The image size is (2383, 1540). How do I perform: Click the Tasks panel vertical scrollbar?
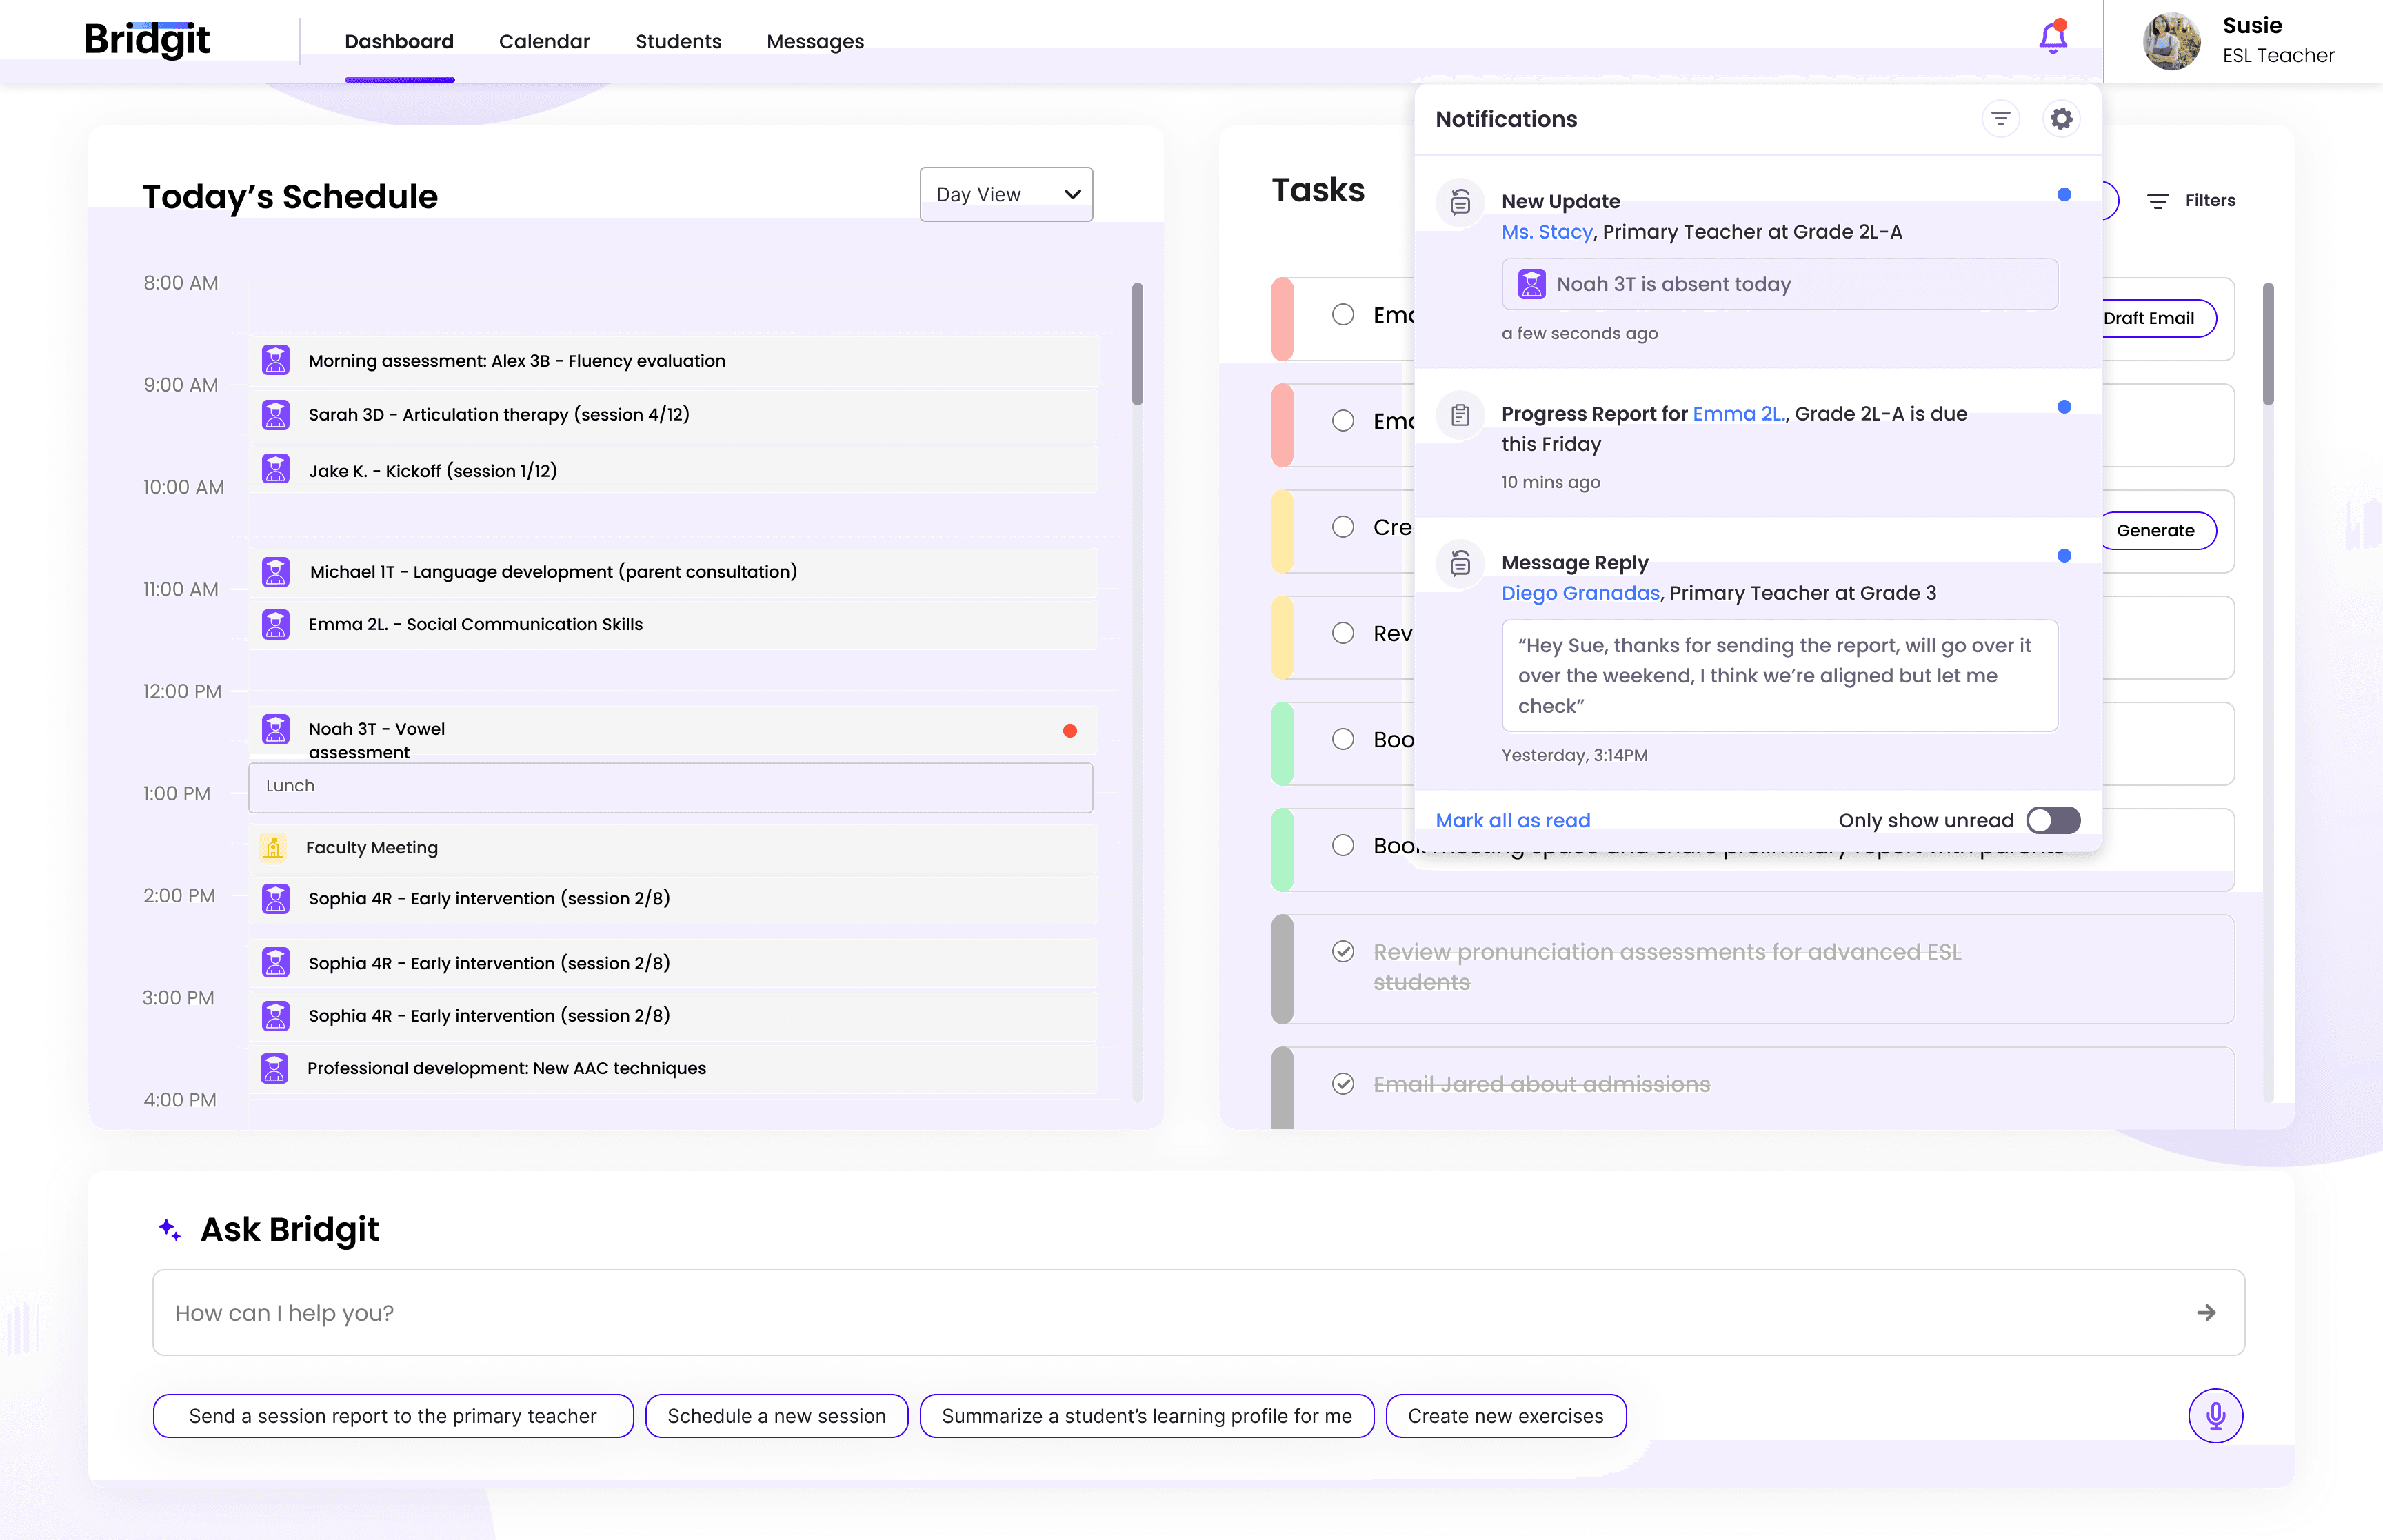[x=2267, y=344]
